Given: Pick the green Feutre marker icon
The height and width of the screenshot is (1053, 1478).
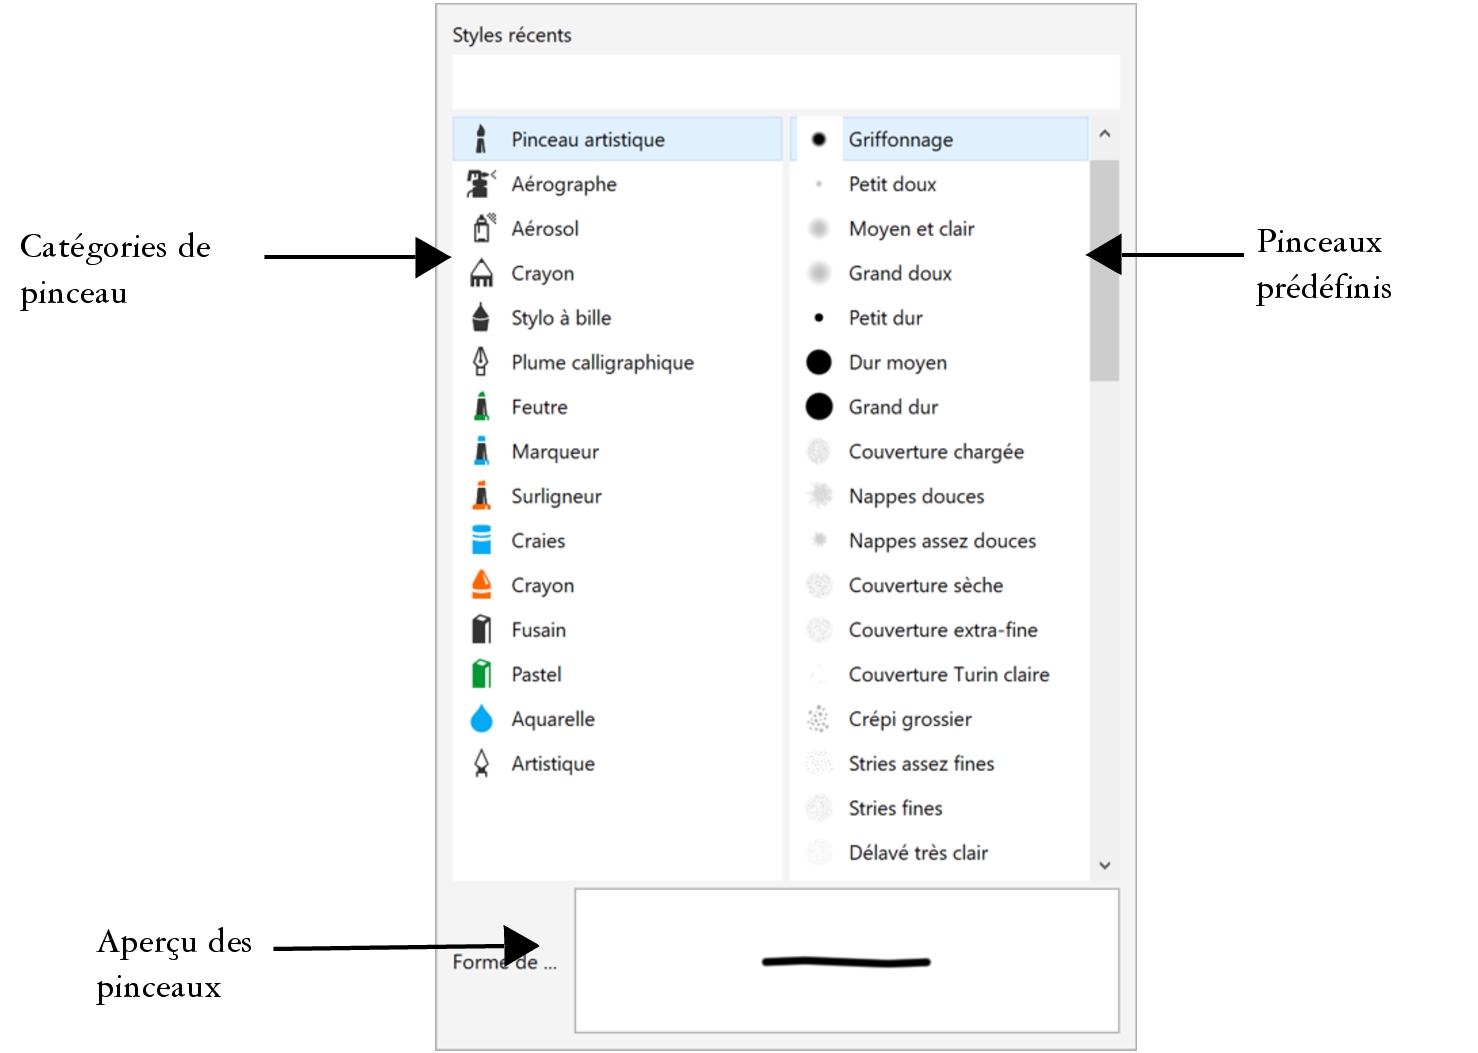Looking at the screenshot, I should pos(481,407).
